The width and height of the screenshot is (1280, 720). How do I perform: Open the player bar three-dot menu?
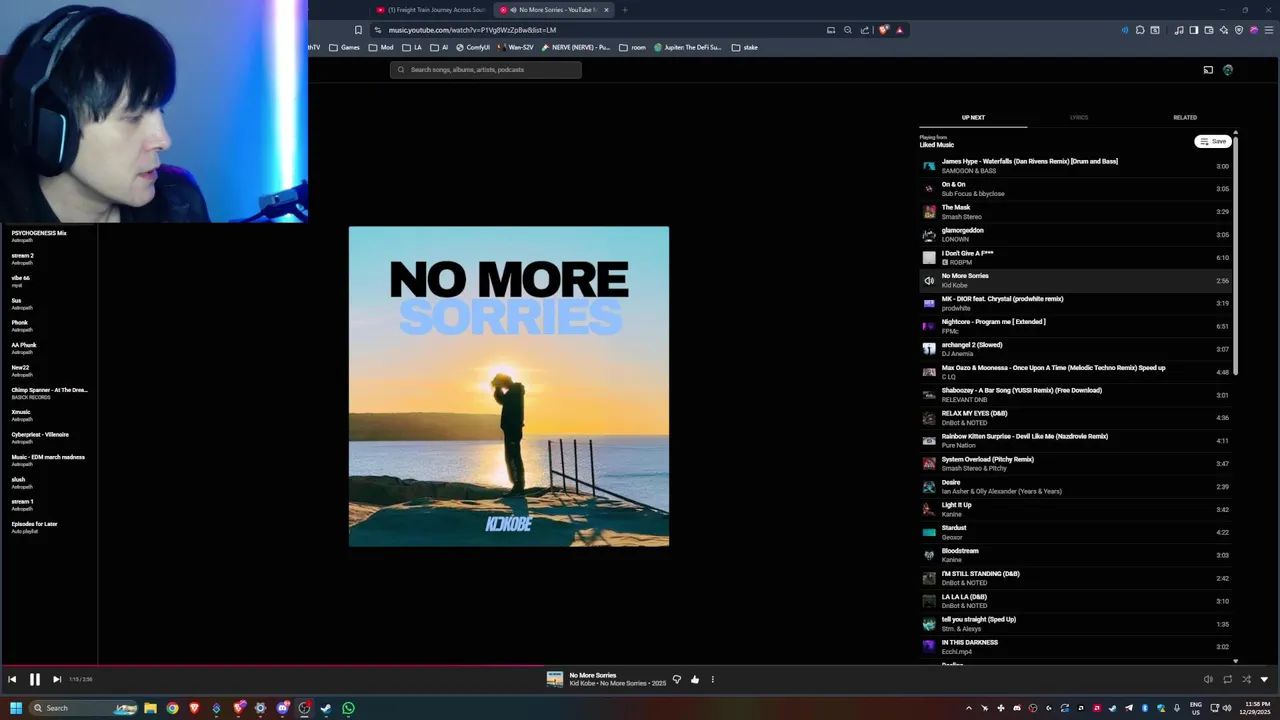pos(713,680)
